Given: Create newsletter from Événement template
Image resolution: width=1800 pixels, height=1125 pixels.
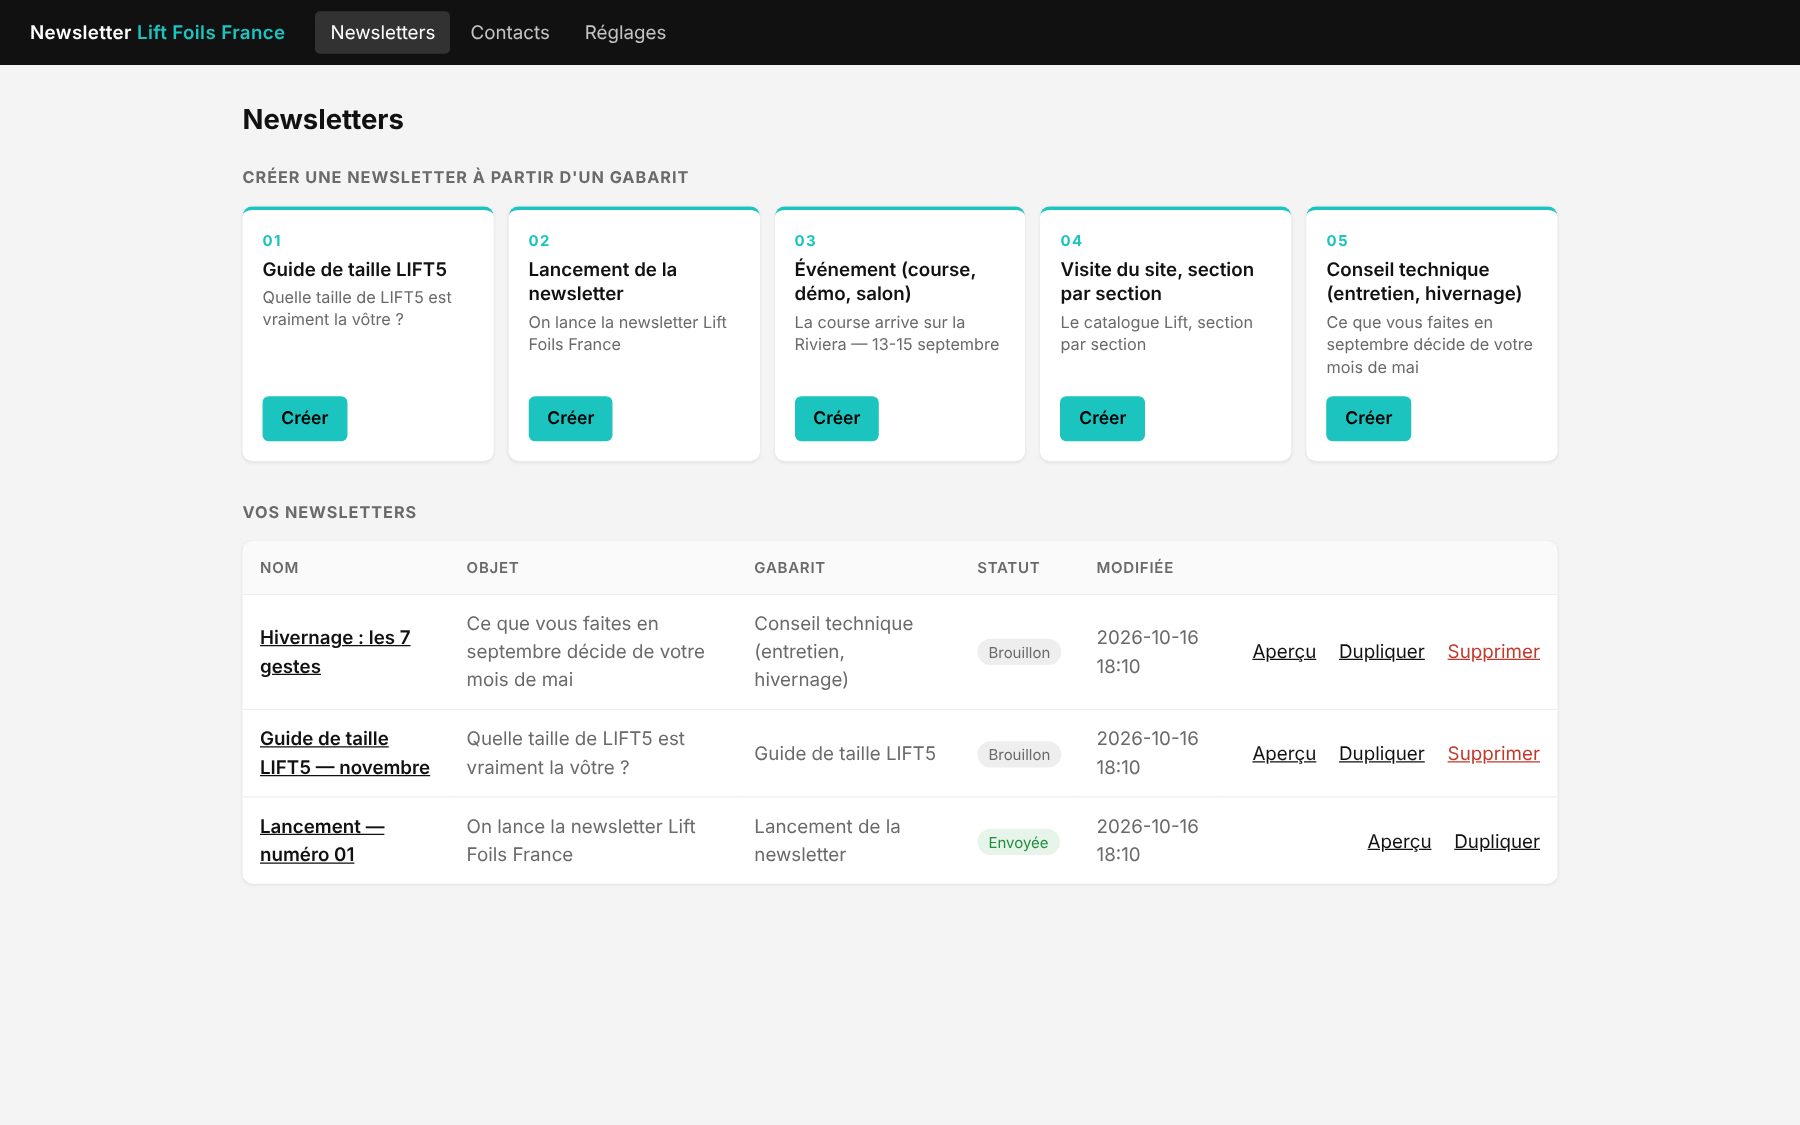Looking at the screenshot, I should [836, 418].
